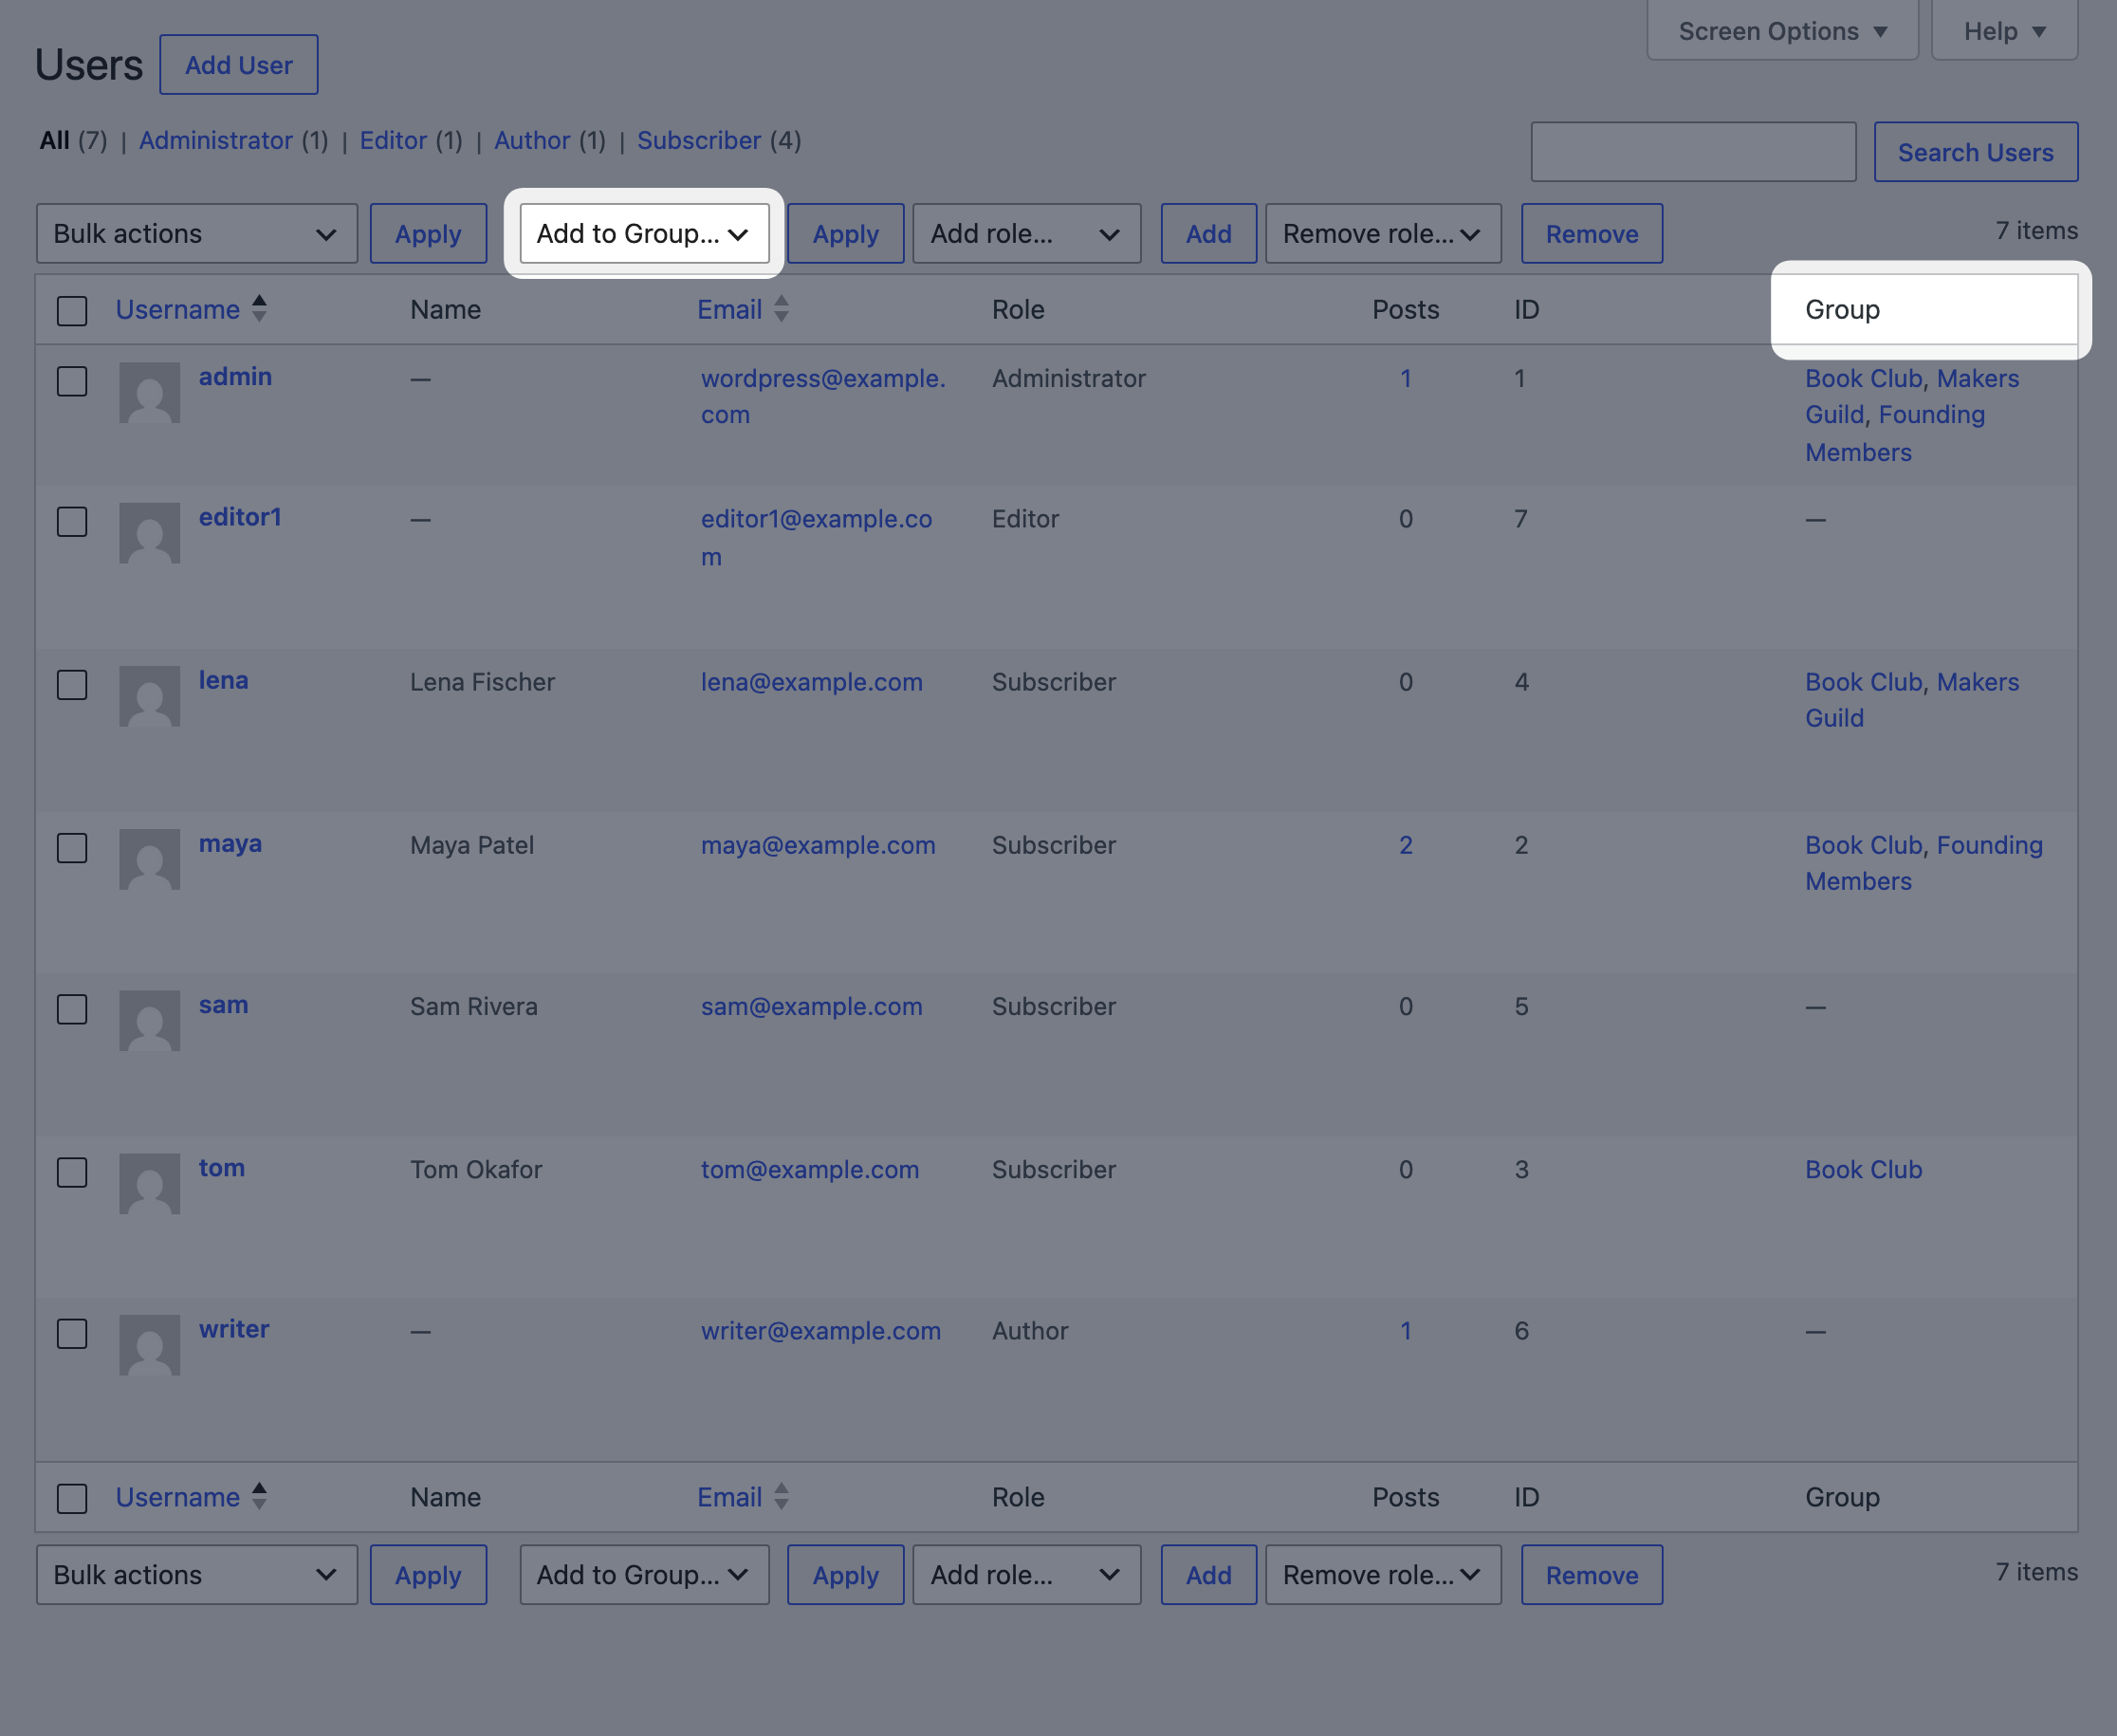The image size is (2117, 1736).
Task: Click the sort arrows beside top Email header
Action: pos(782,309)
